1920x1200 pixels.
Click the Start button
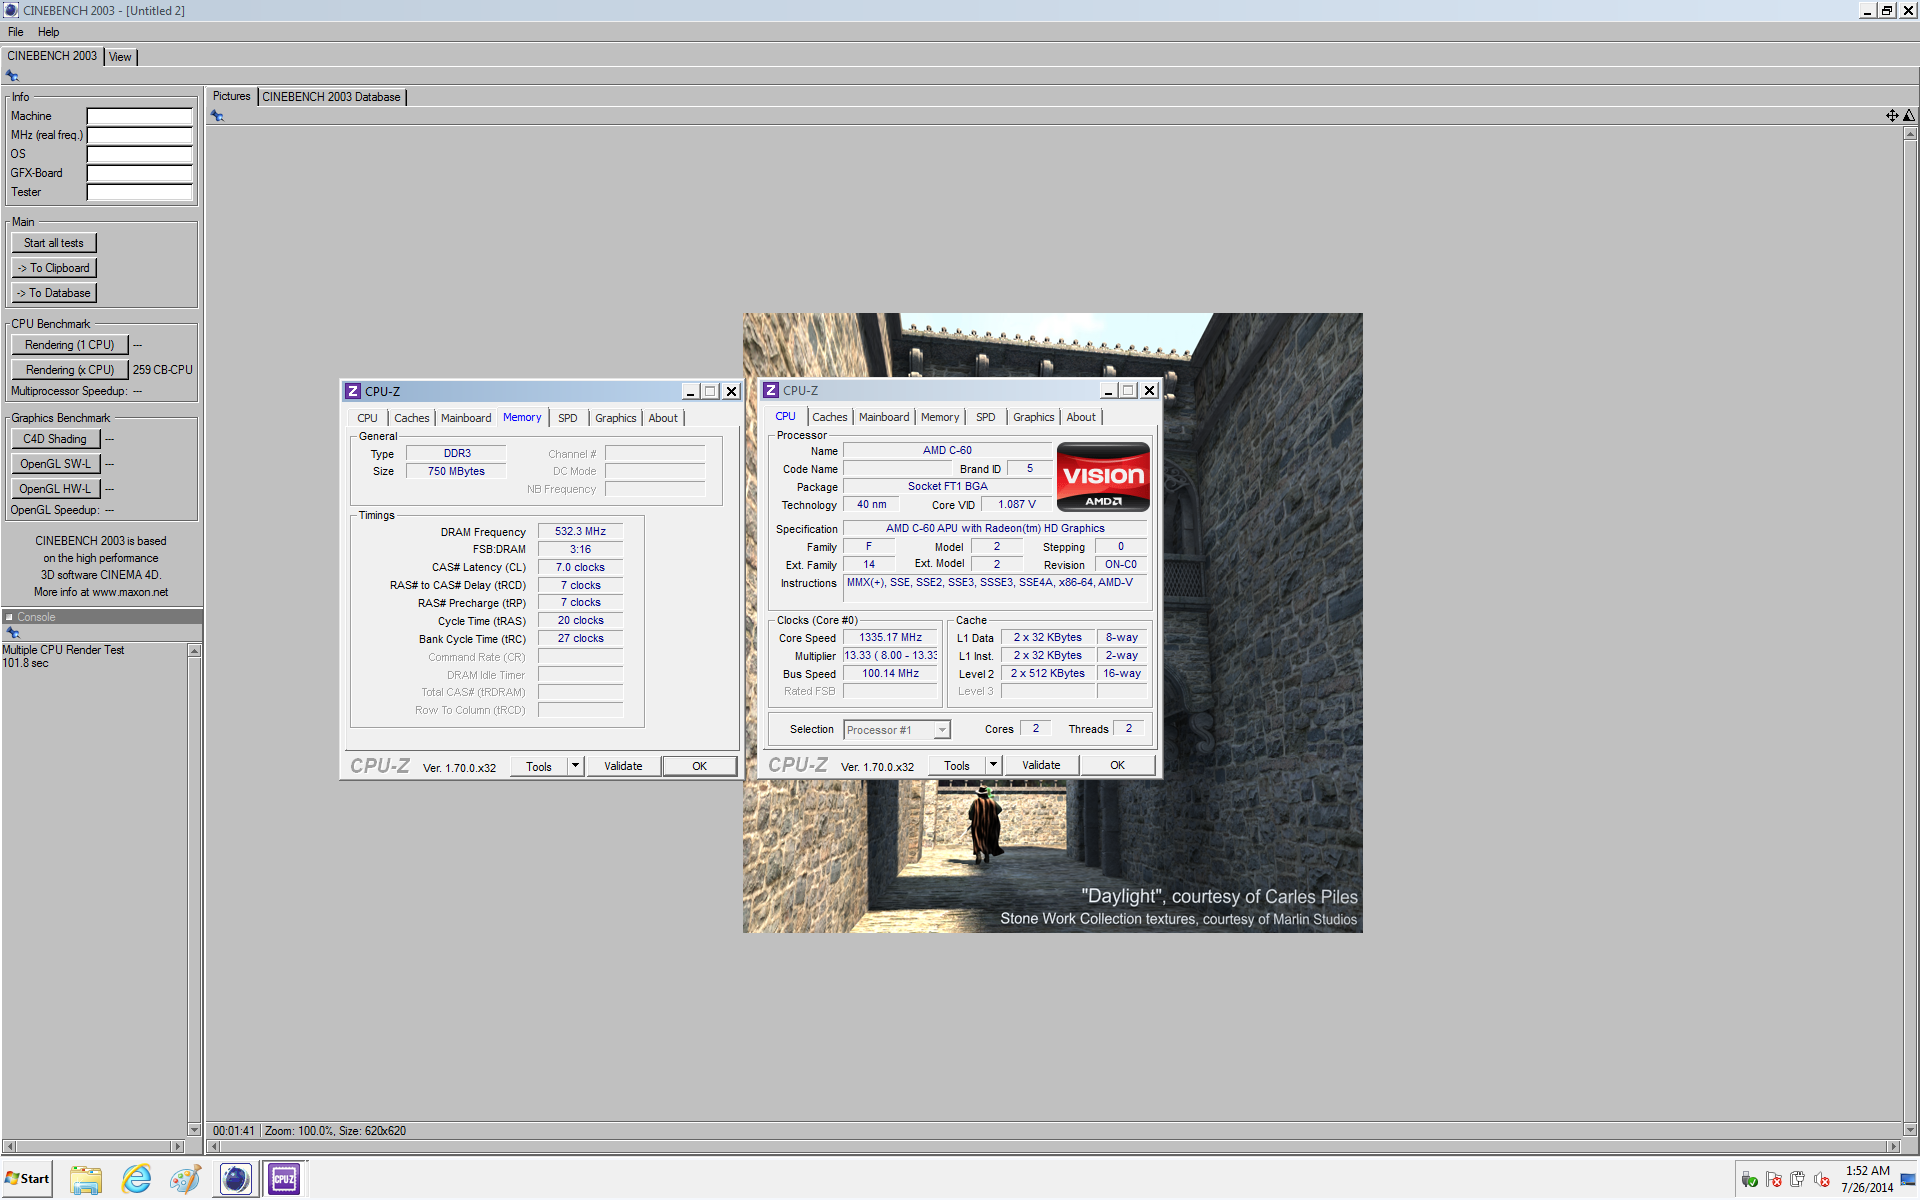coord(27,1178)
